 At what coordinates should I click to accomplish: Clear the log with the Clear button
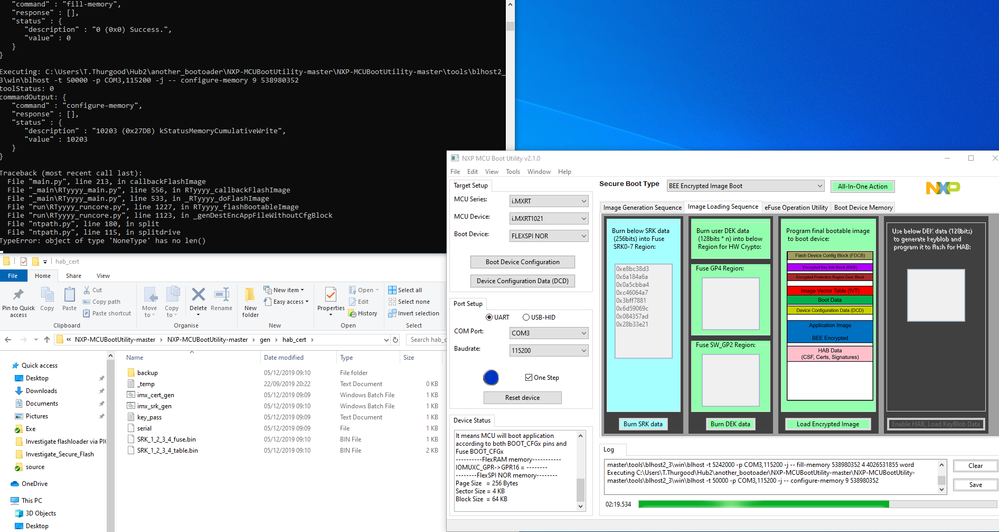coord(975,466)
